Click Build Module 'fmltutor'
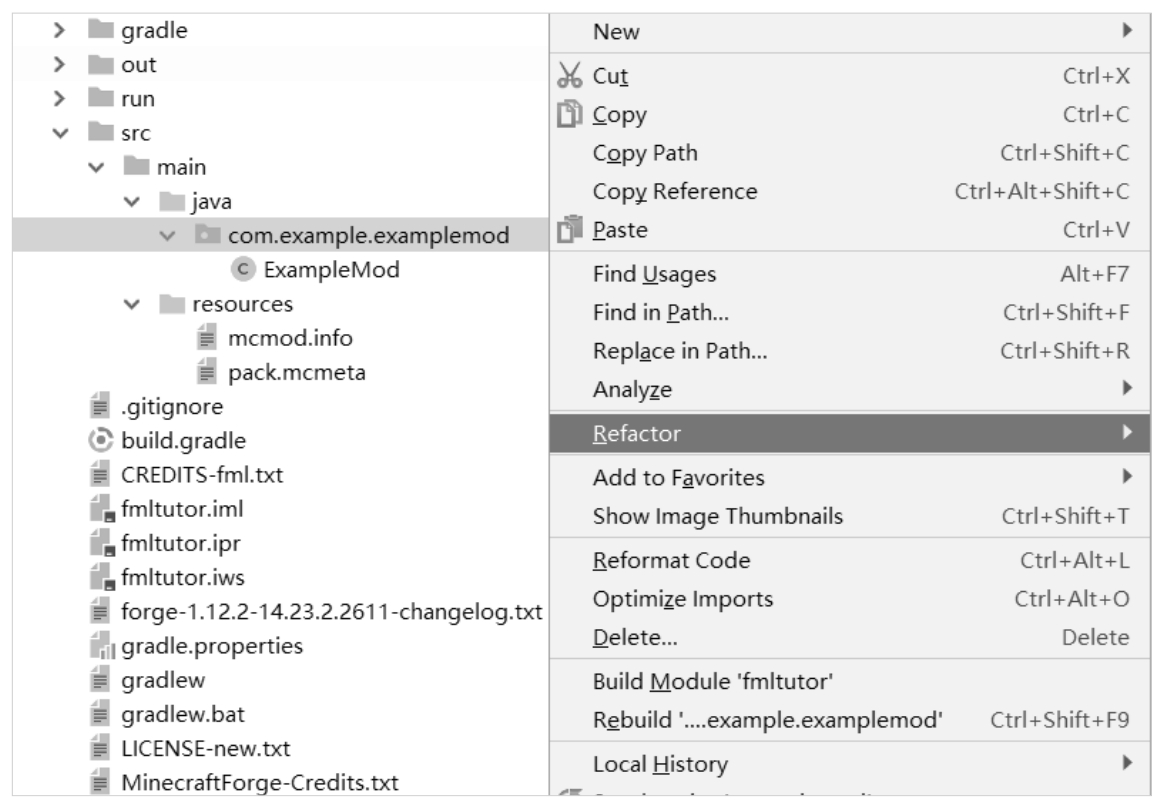Screen dimensions: 1160x808 (713, 683)
